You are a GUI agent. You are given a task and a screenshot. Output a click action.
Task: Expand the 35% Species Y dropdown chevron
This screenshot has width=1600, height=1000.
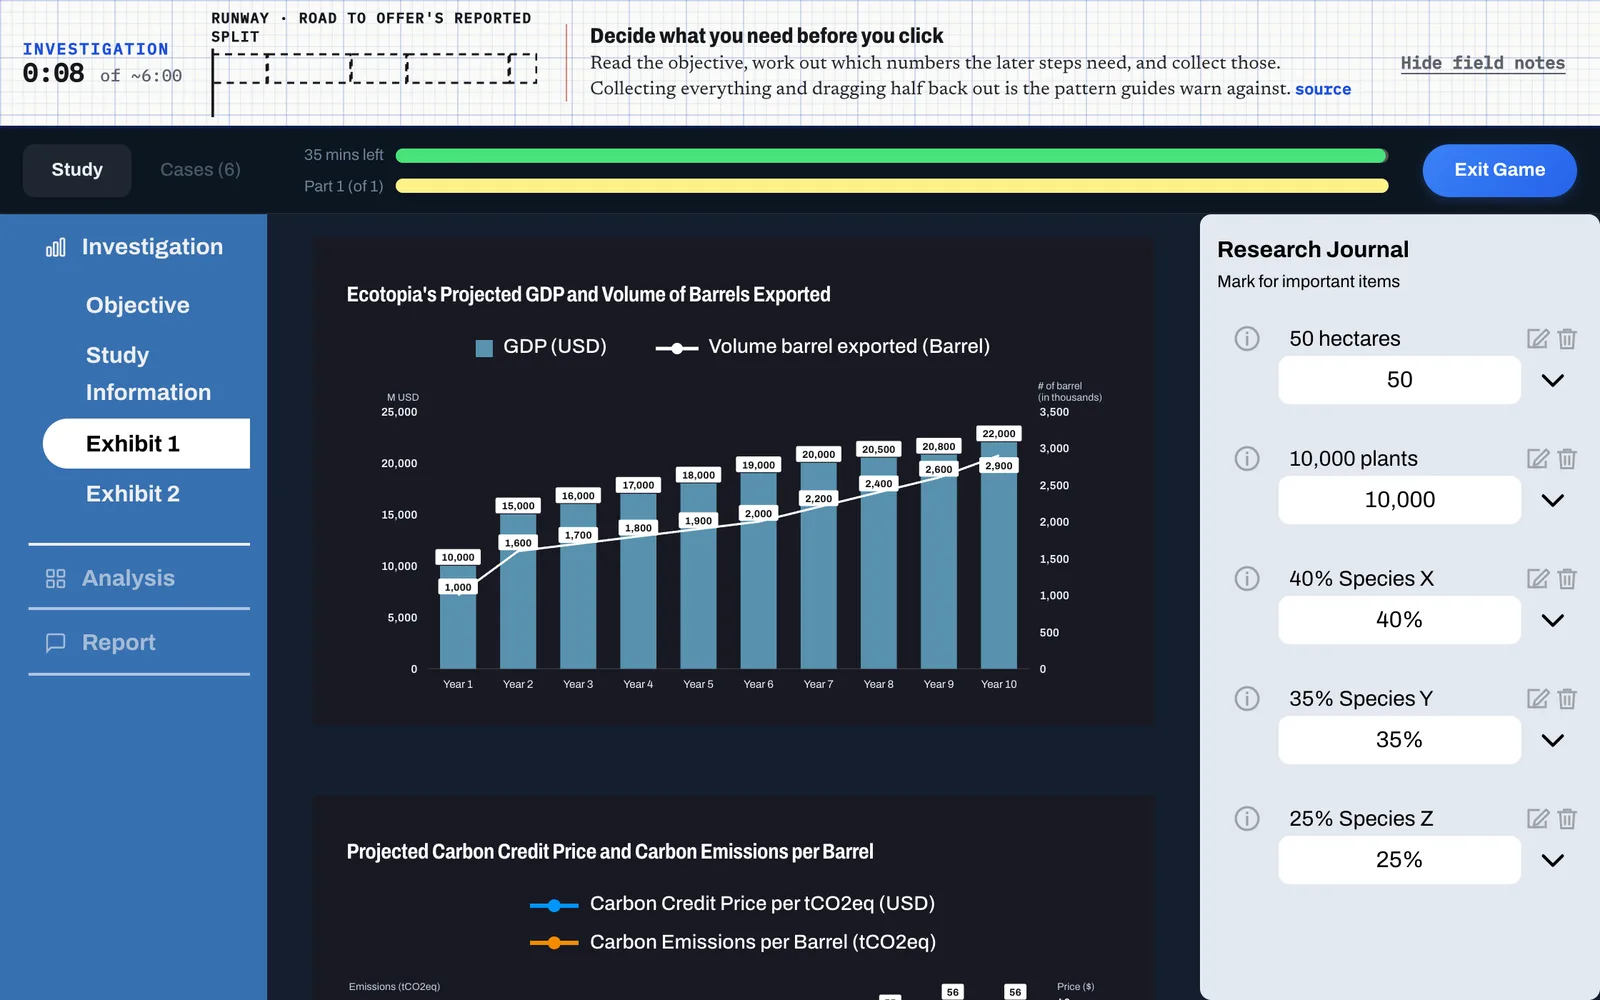(x=1552, y=740)
